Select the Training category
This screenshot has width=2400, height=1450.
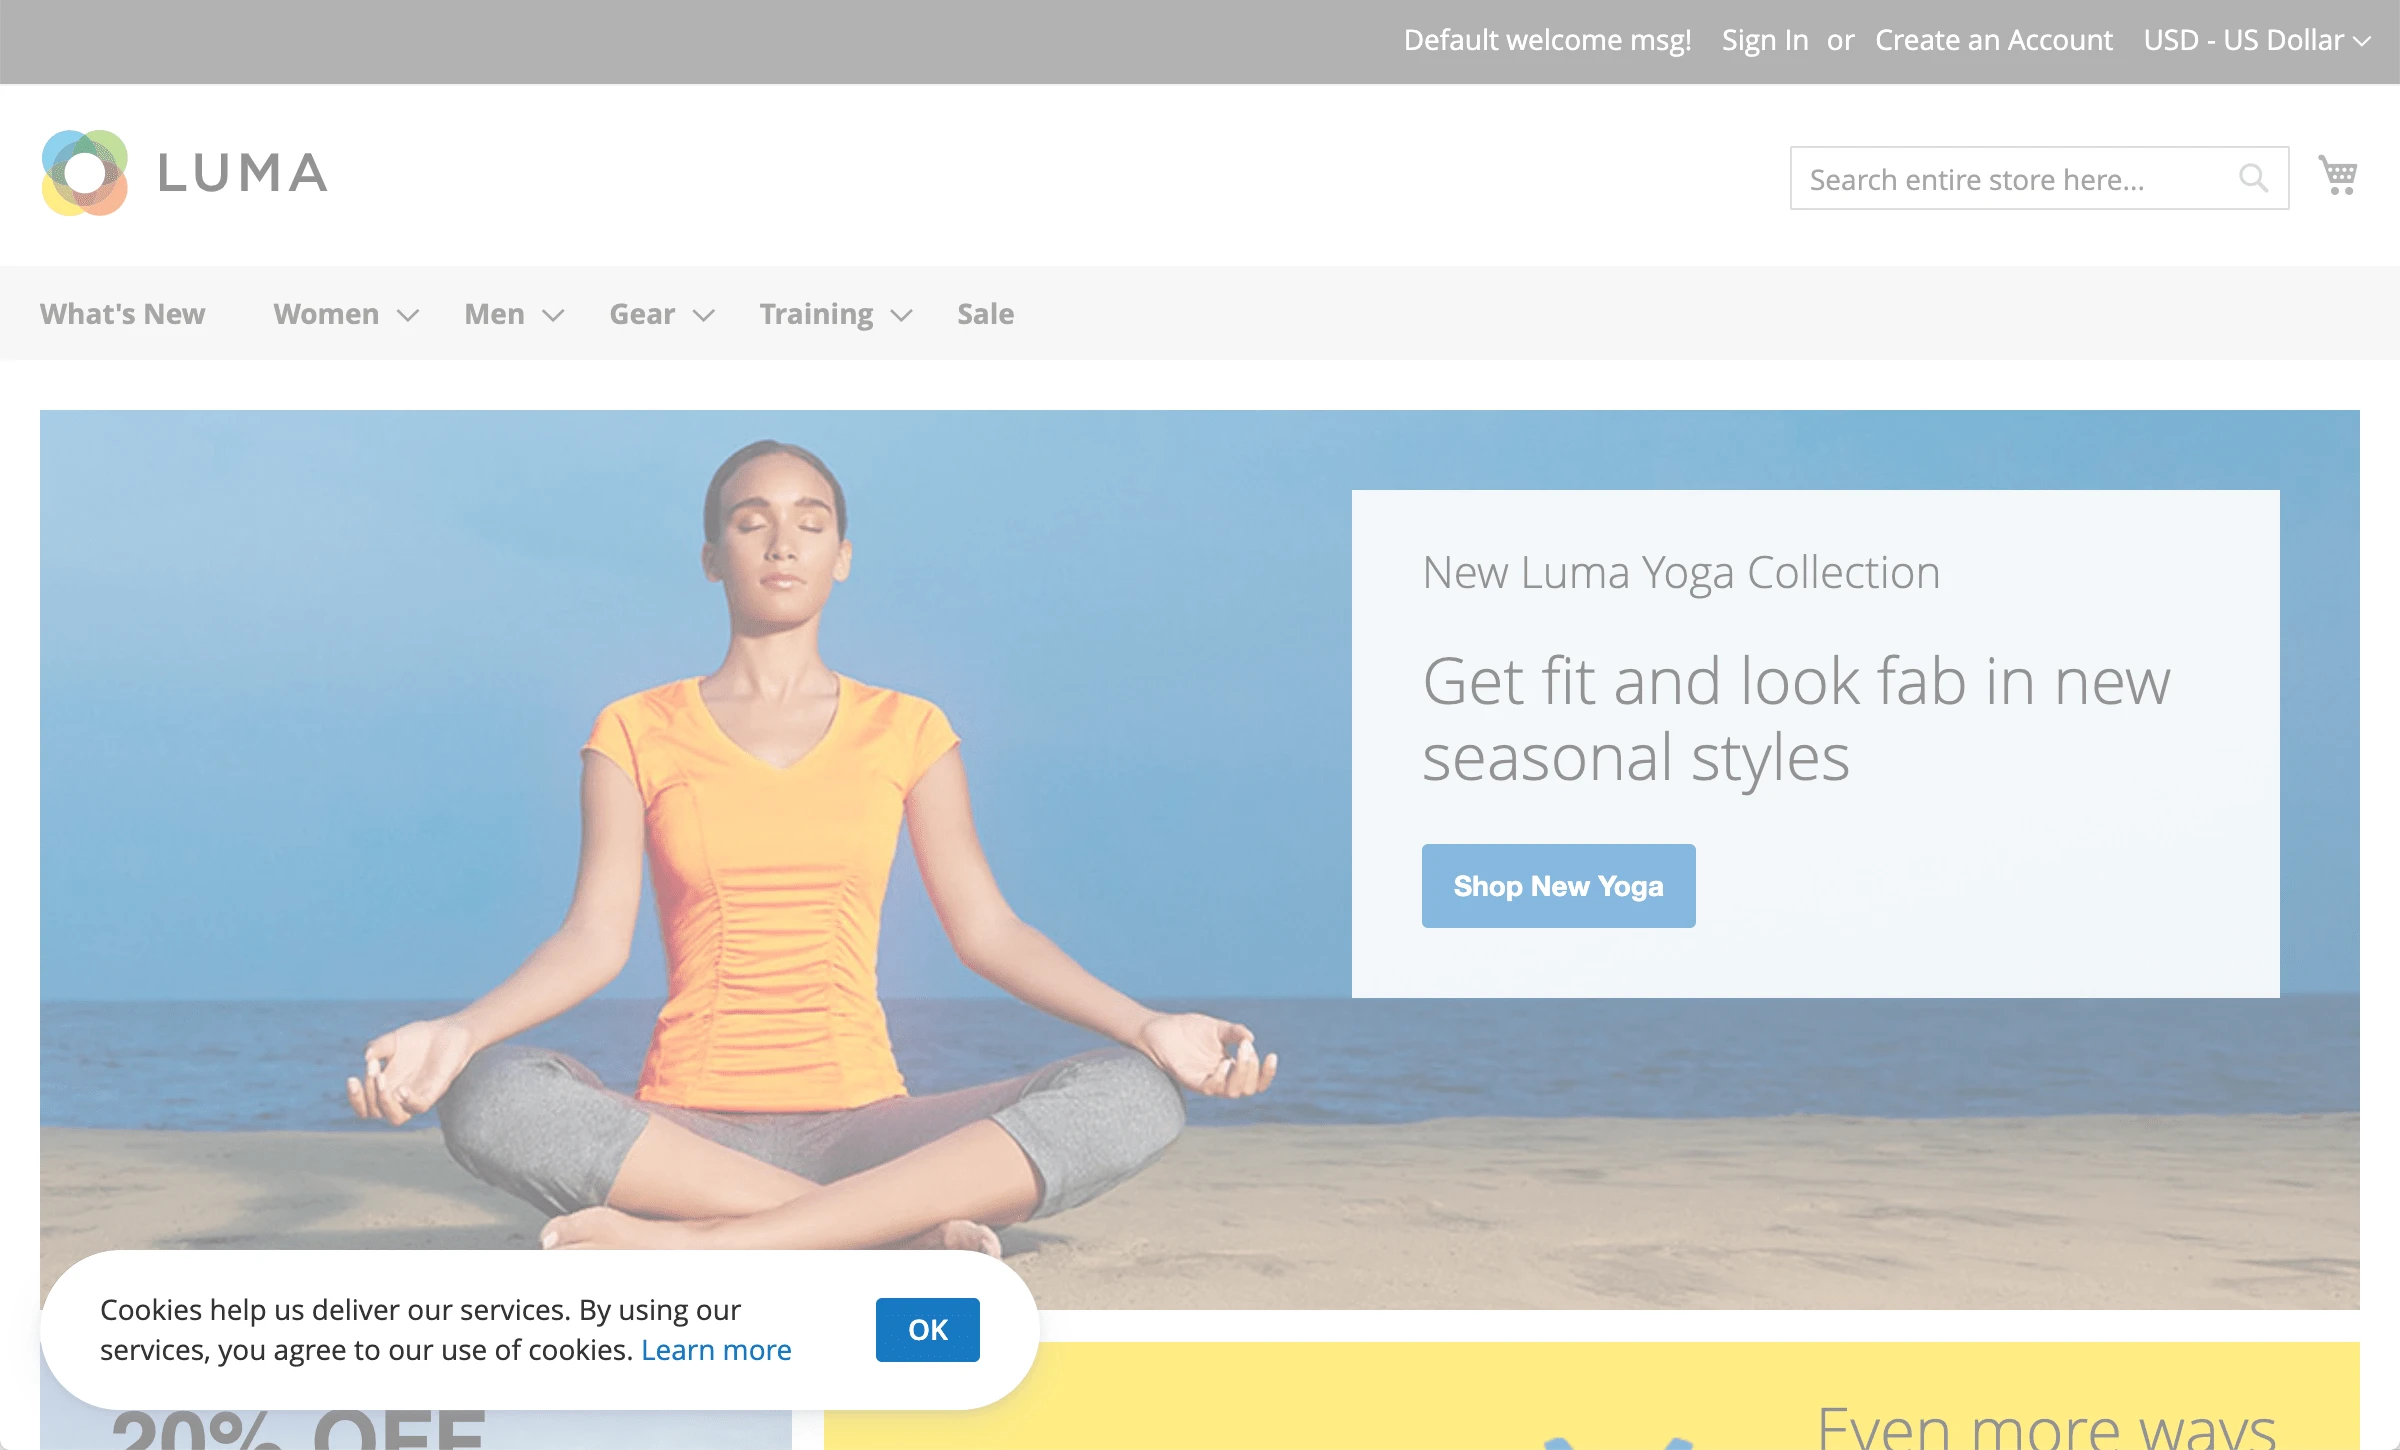click(x=816, y=314)
